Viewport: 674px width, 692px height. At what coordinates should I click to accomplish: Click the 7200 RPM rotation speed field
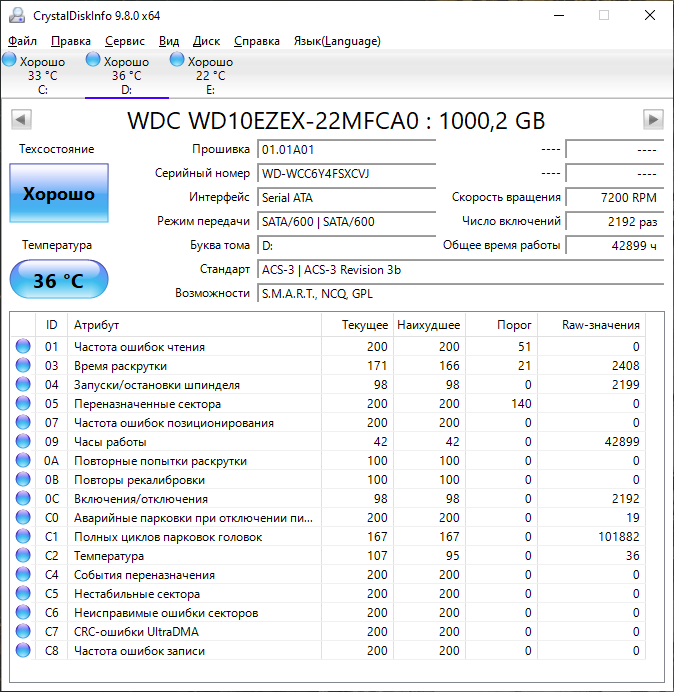coord(614,197)
